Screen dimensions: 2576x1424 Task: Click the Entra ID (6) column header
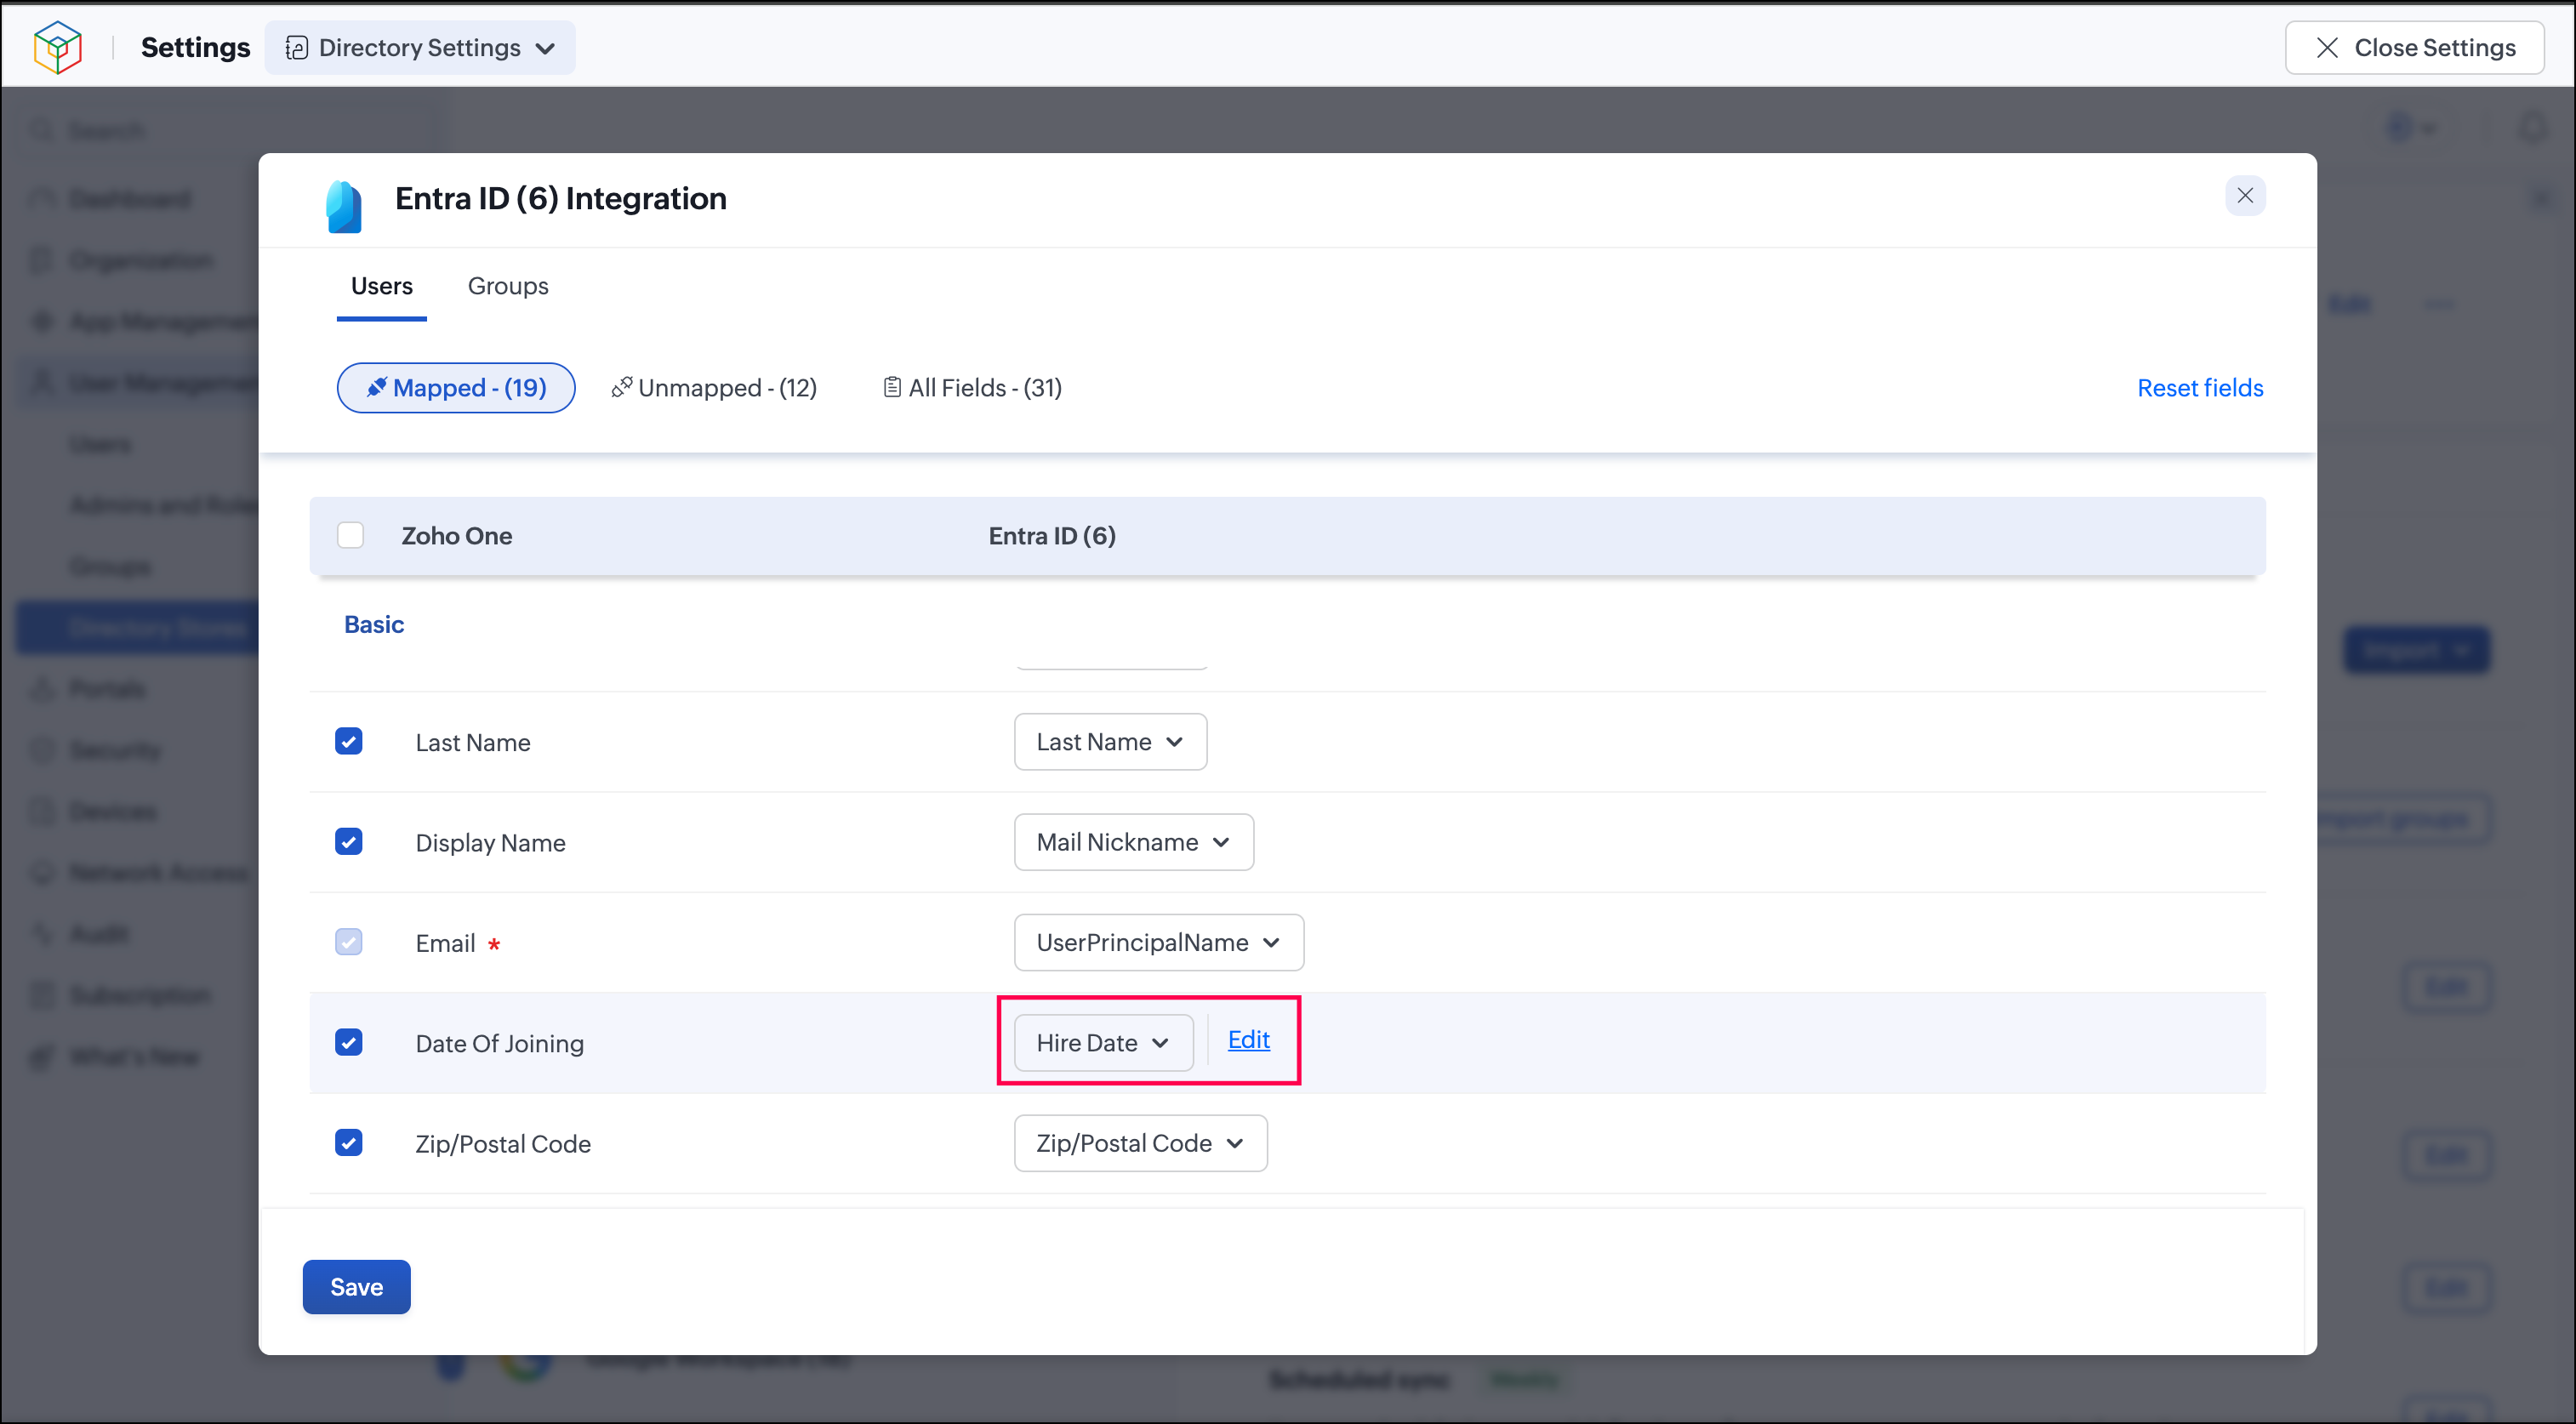(1052, 536)
